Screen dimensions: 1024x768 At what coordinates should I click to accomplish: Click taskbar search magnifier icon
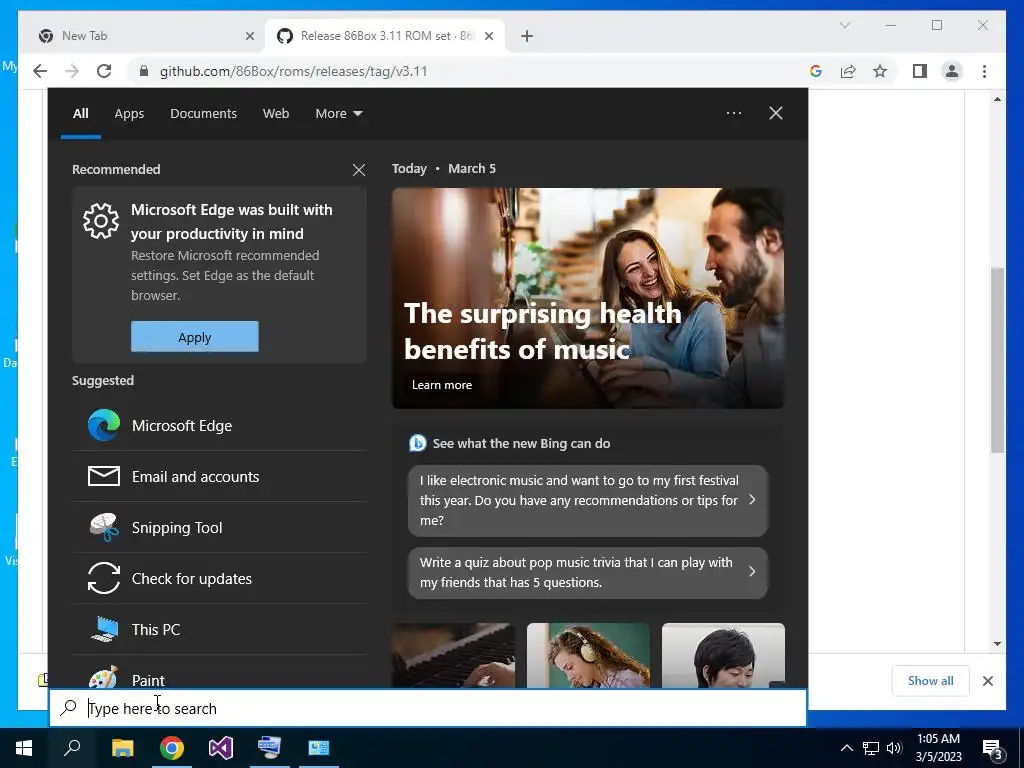point(72,748)
